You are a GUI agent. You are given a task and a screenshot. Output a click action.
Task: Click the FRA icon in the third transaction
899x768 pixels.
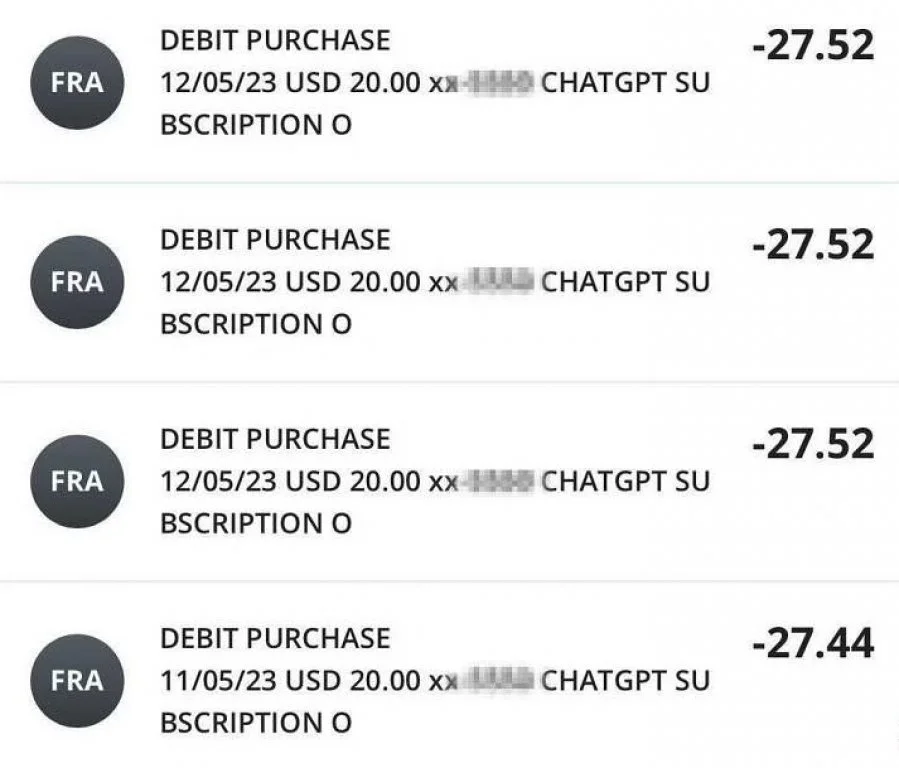(77, 482)
